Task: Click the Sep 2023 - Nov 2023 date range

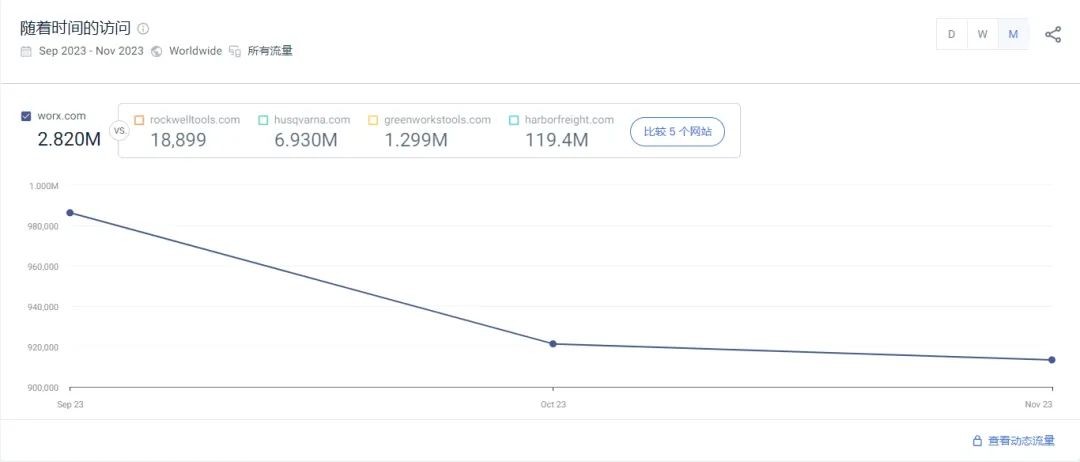Action: [91, 51]
